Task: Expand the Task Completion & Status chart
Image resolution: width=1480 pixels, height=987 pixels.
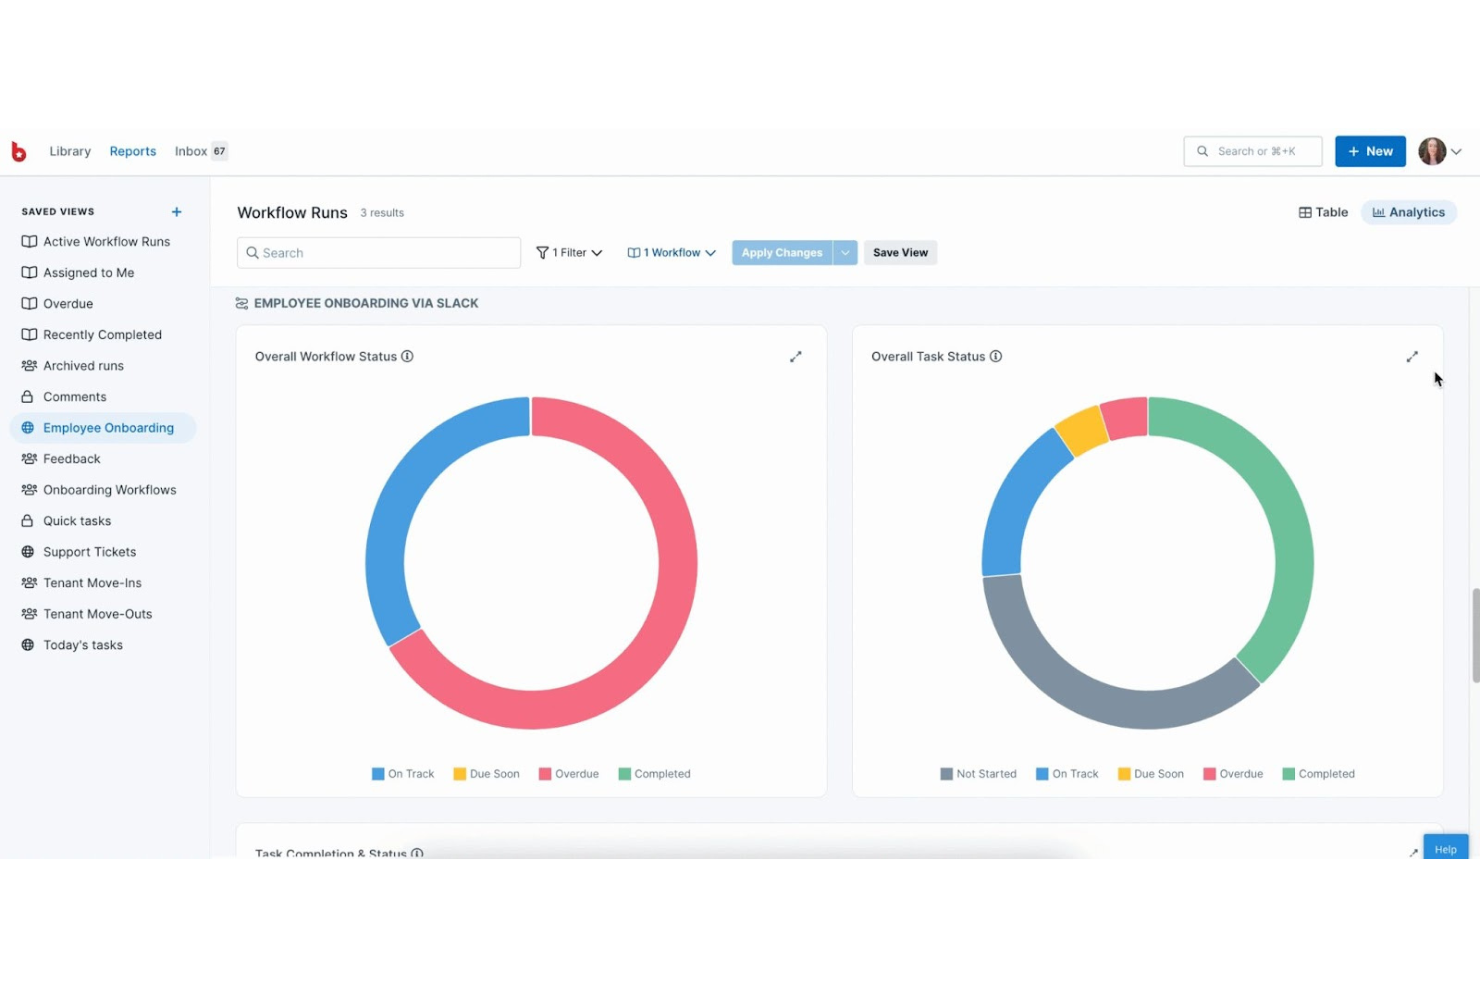Action: click(x=1413, y=853)
